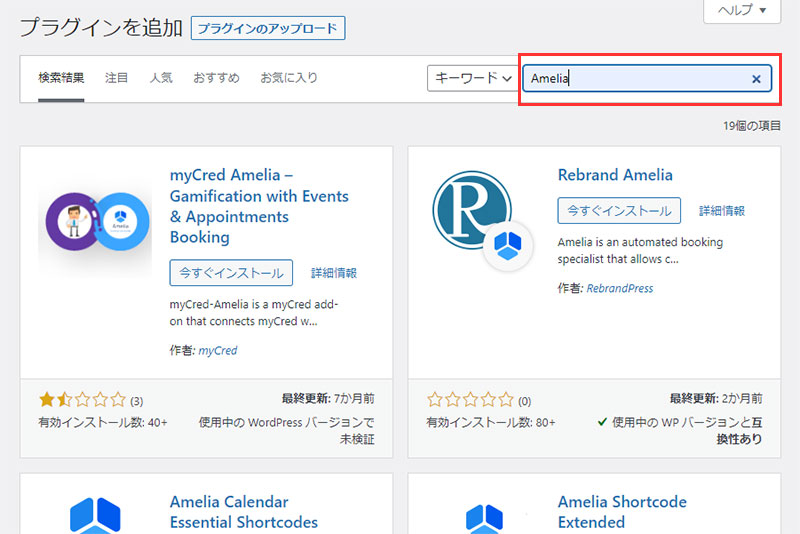Screen dimensions: 800x534
Task: Click the myCred Amelia star rating
Action: pos(82,399)
